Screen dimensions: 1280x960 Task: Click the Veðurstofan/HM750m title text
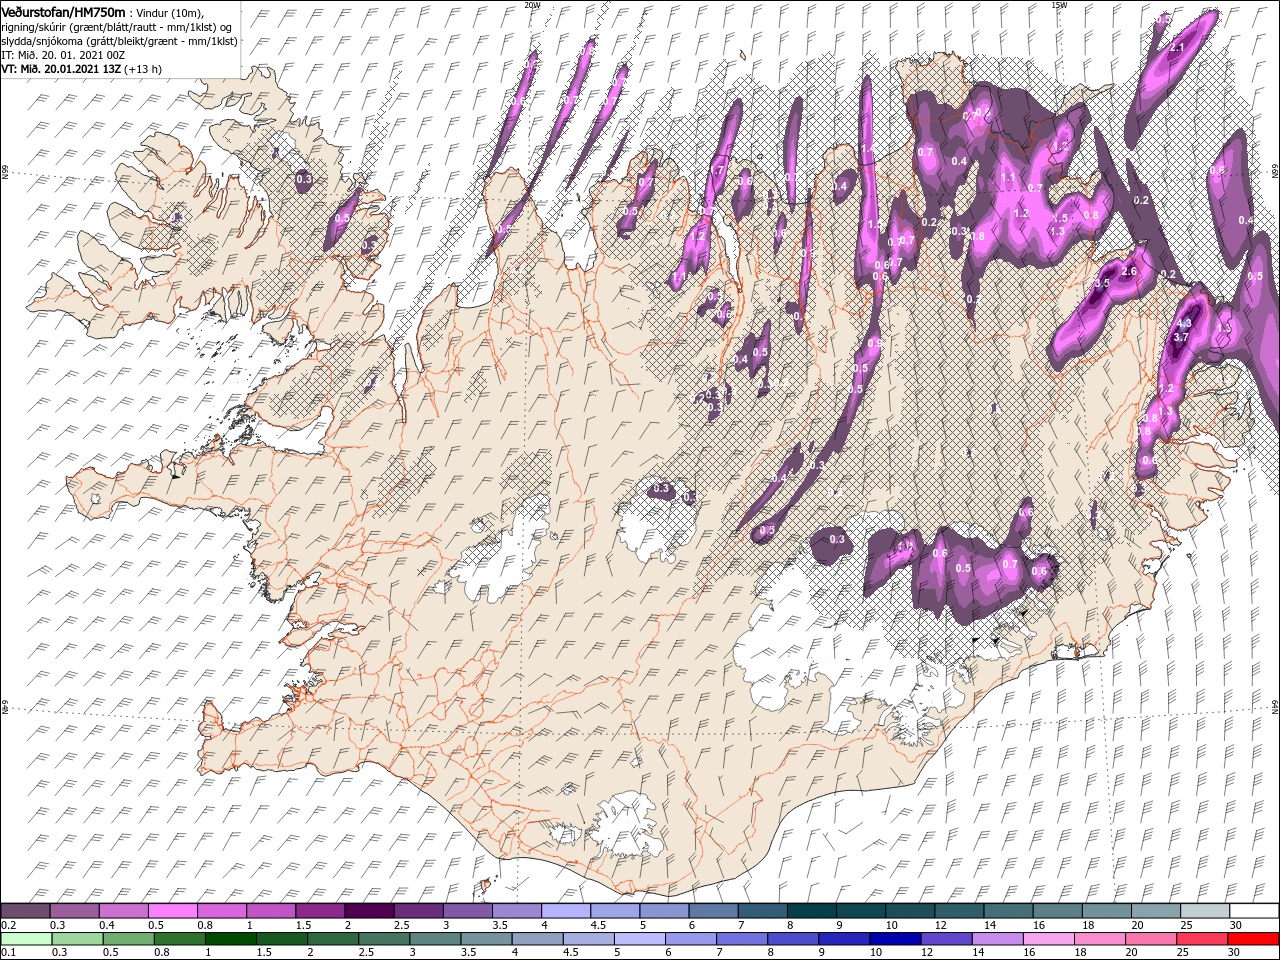(x=64, y=11)
